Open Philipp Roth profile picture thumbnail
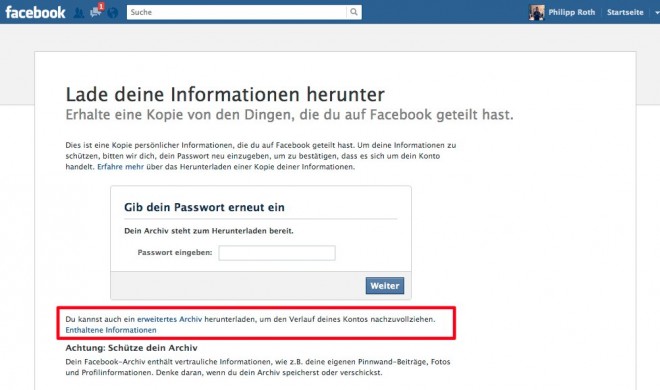The width and height of the screenshot is (660, 390). [537, 12]
